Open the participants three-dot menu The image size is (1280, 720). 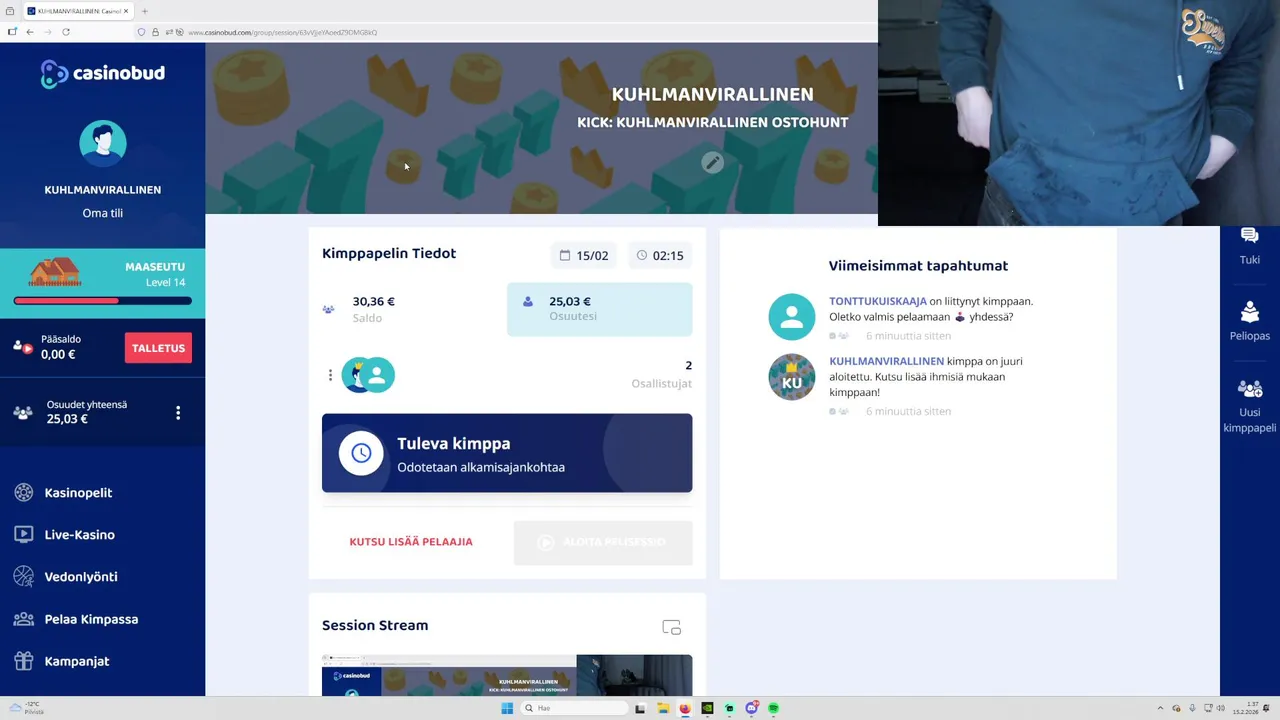(x=330, y=375)
